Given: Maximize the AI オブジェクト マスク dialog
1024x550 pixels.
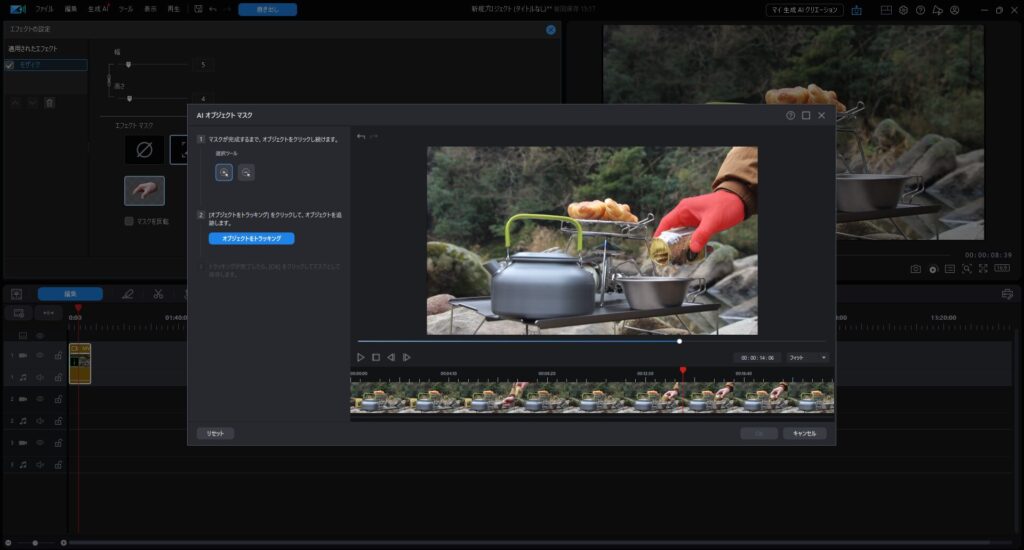Looking at the screenshot, I should [806, 116].
